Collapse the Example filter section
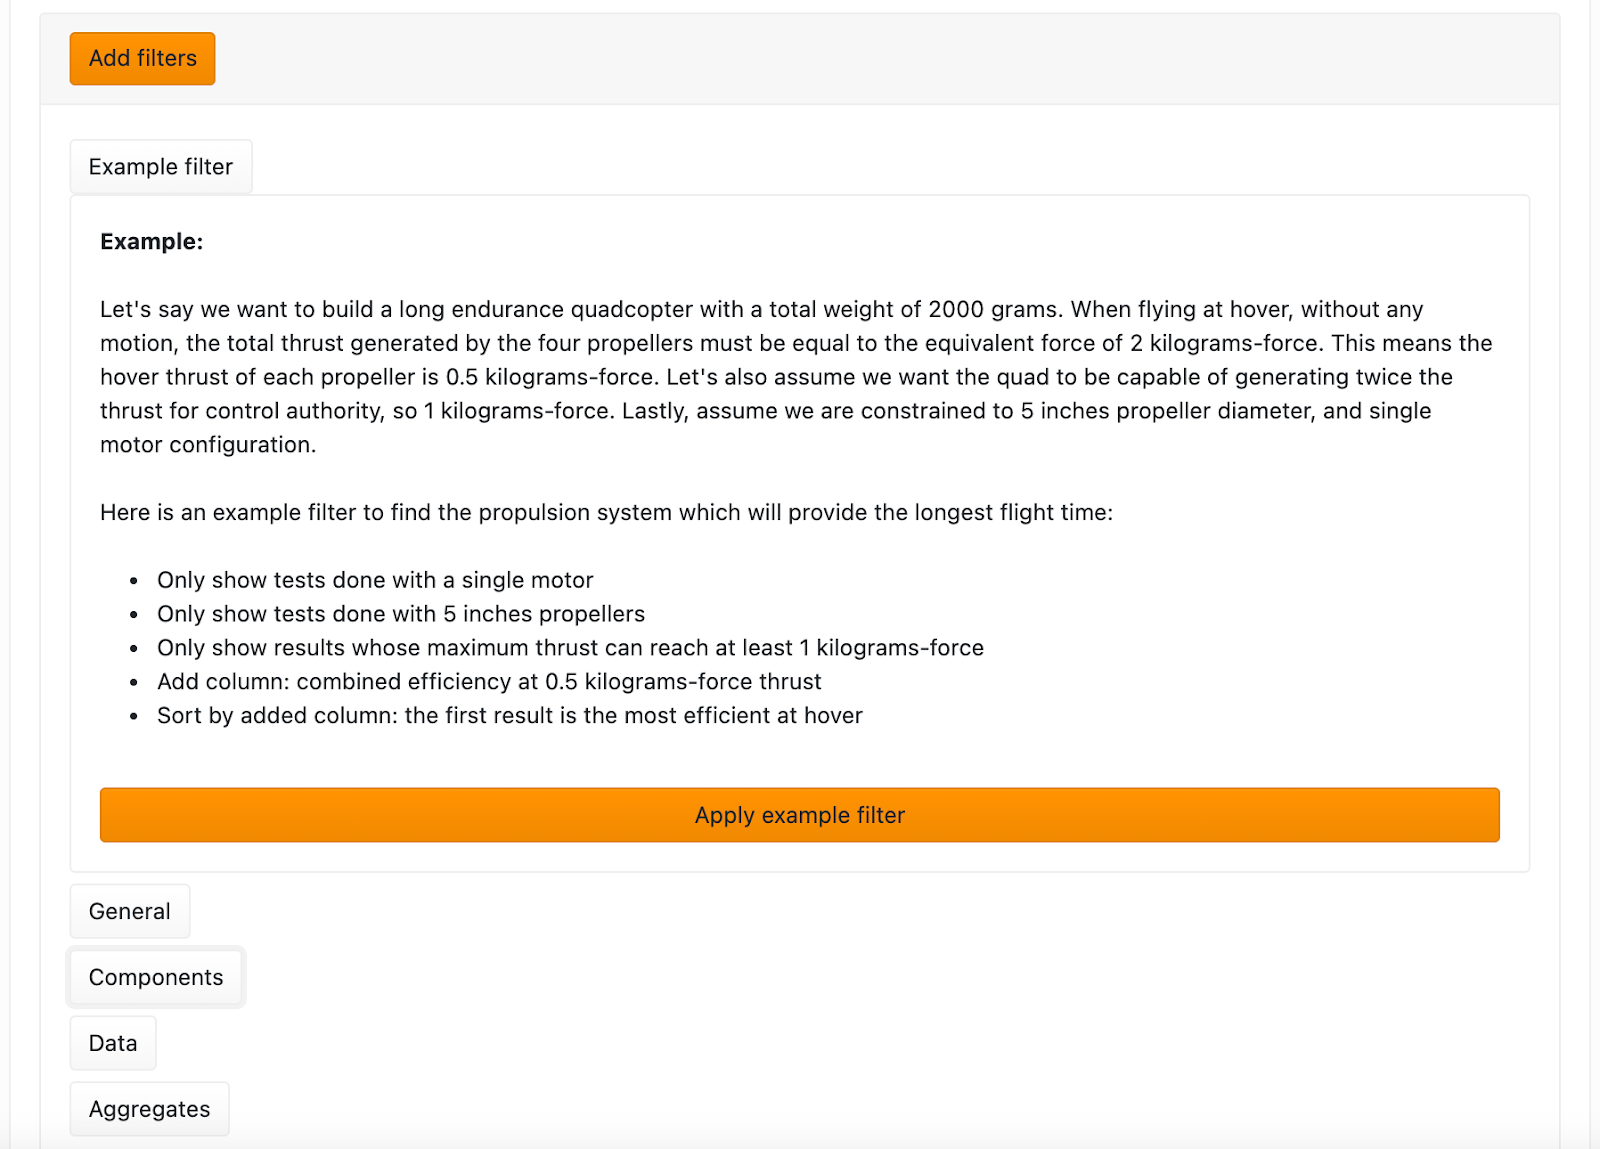1600x1149 pixels. click(160, 167)
